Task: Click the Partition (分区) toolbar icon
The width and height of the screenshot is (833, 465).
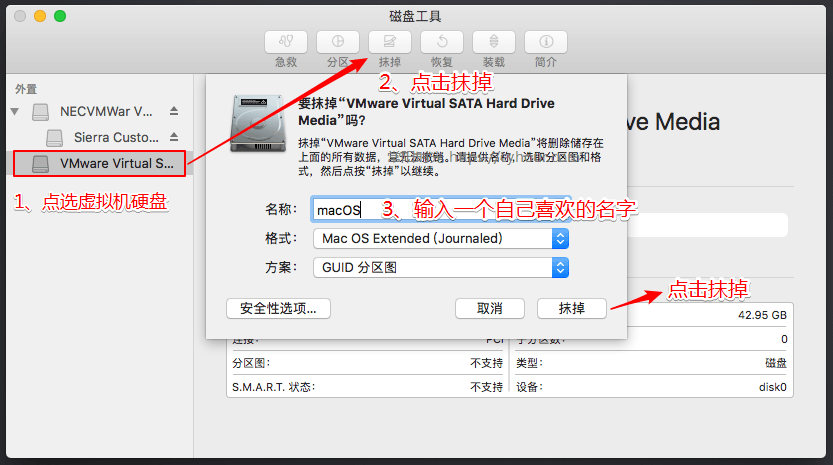Action: pyautogui.click(x=338, y=42)
